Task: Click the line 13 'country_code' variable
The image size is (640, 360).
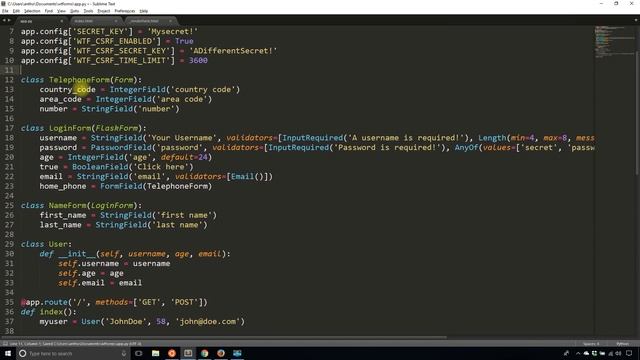Action: point(67,89)
